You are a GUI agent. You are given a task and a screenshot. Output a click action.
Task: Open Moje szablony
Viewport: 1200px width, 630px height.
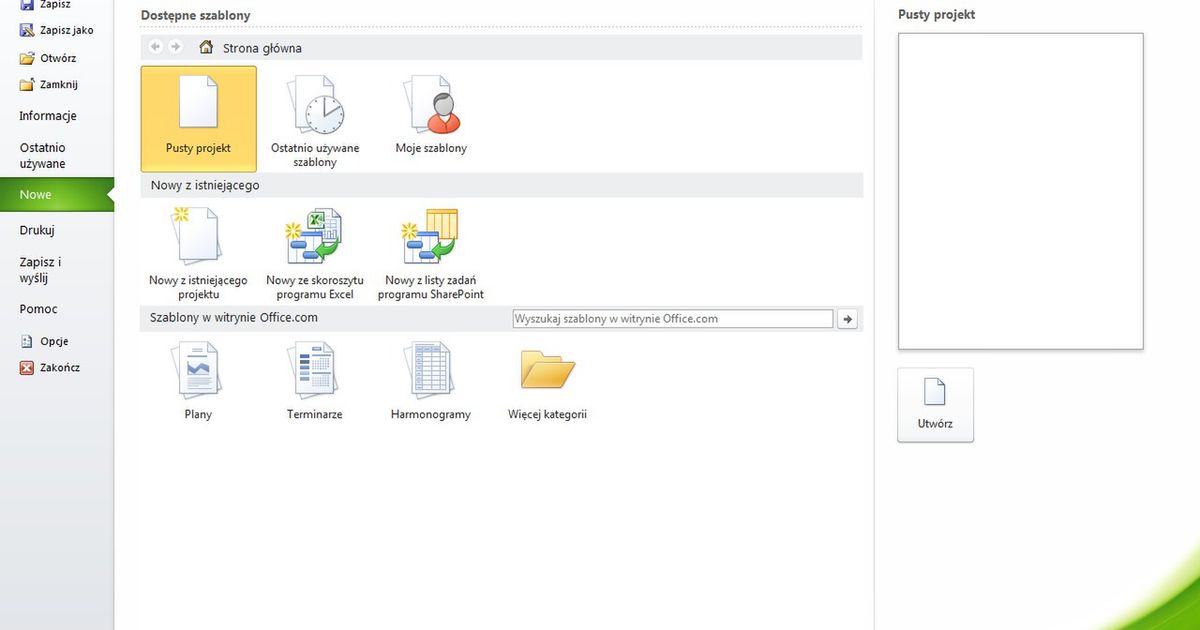(430, 110)
